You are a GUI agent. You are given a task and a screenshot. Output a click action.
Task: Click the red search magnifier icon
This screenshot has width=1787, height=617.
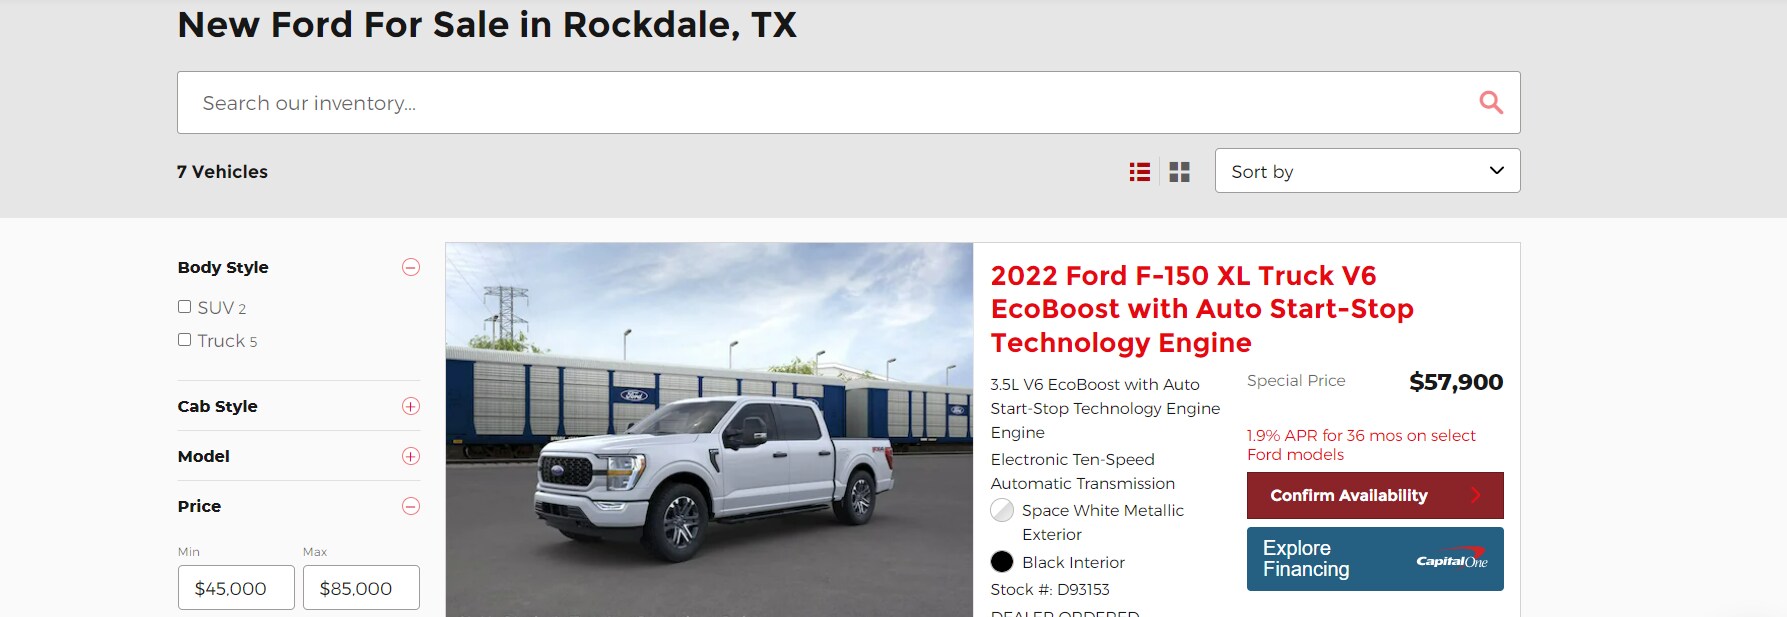point(1491,102)
